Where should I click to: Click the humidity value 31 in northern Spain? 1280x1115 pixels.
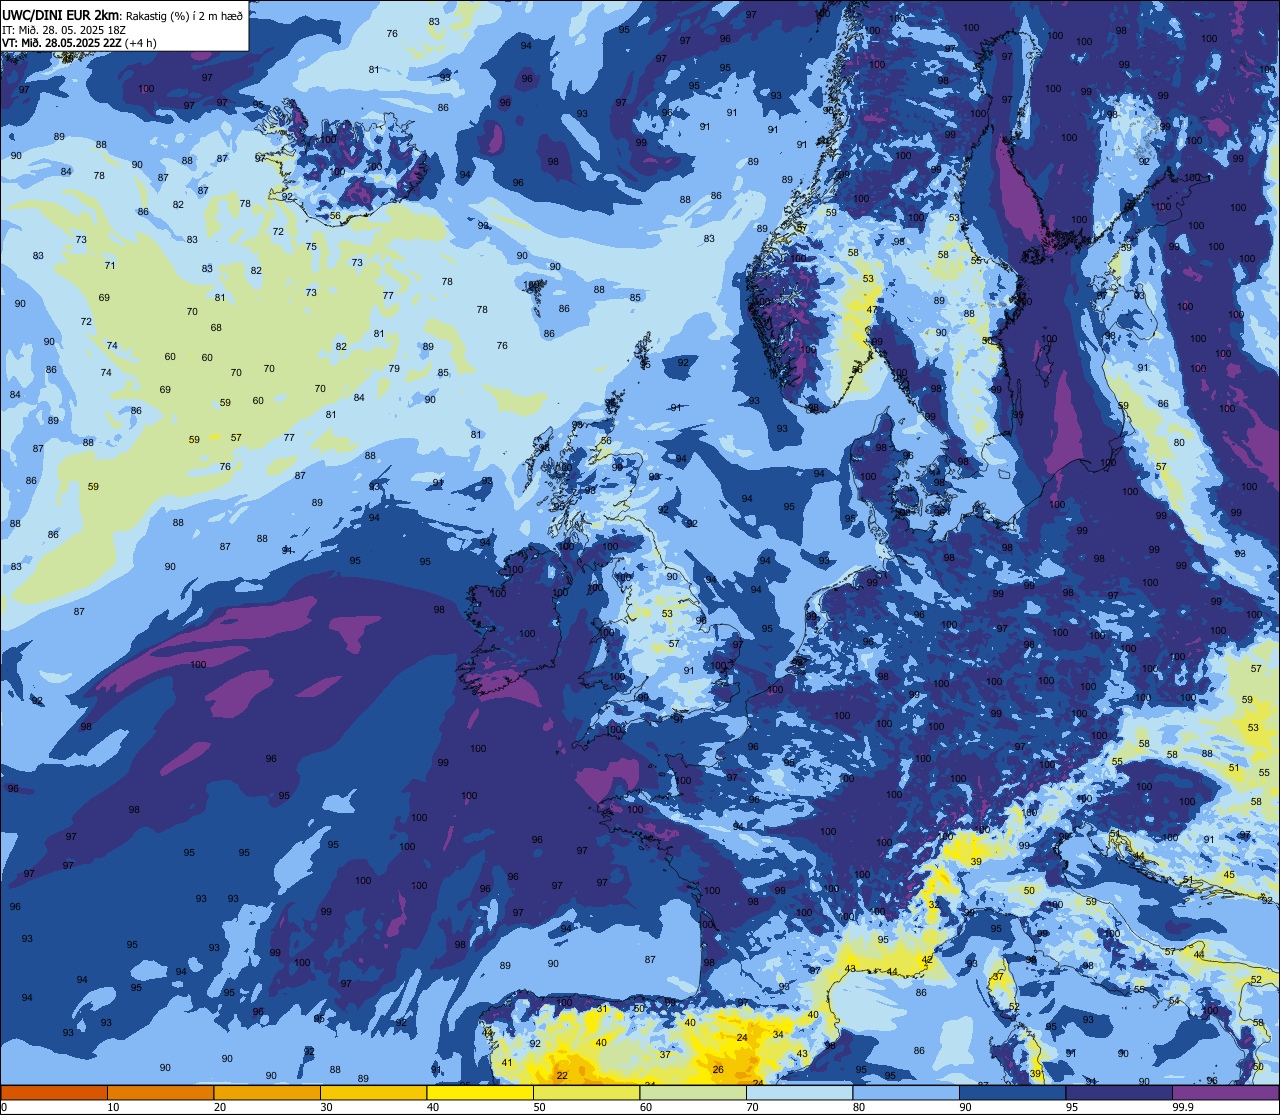(x=602, y=1009)
